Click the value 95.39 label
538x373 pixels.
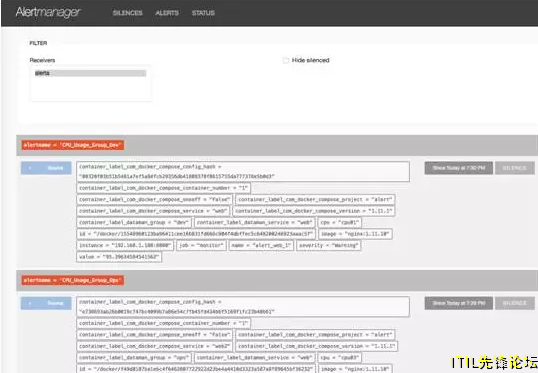click(119, 257)
